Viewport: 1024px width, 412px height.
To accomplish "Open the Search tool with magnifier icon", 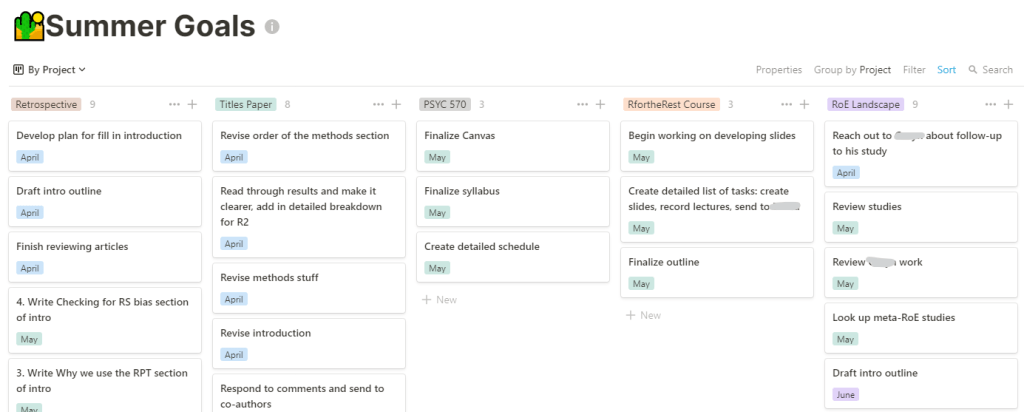I will coord(991,70).
